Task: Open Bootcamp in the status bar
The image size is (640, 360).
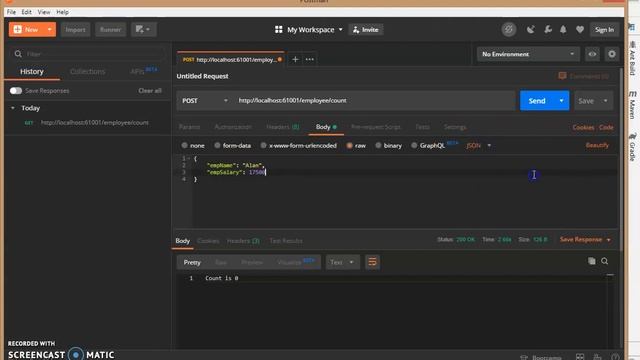Action: [540, 357]
